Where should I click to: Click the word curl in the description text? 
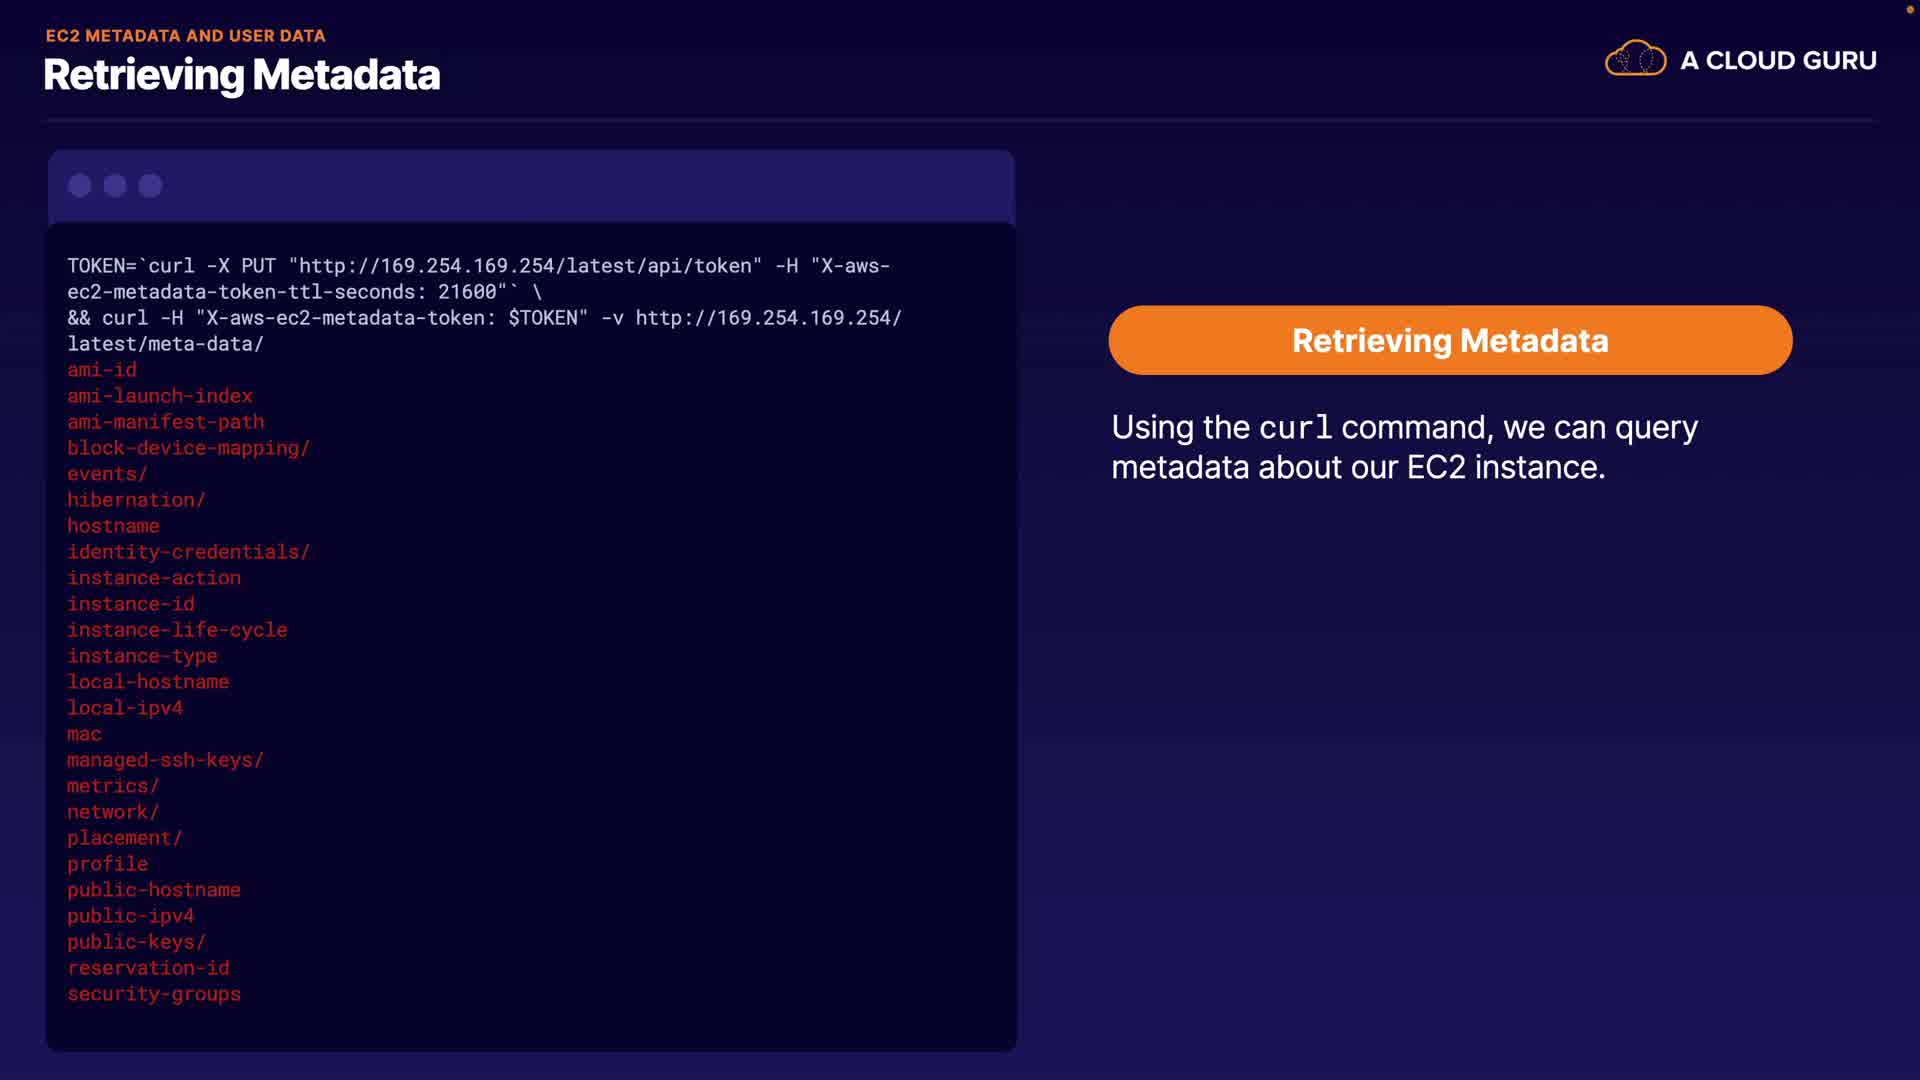point(1295,428)
